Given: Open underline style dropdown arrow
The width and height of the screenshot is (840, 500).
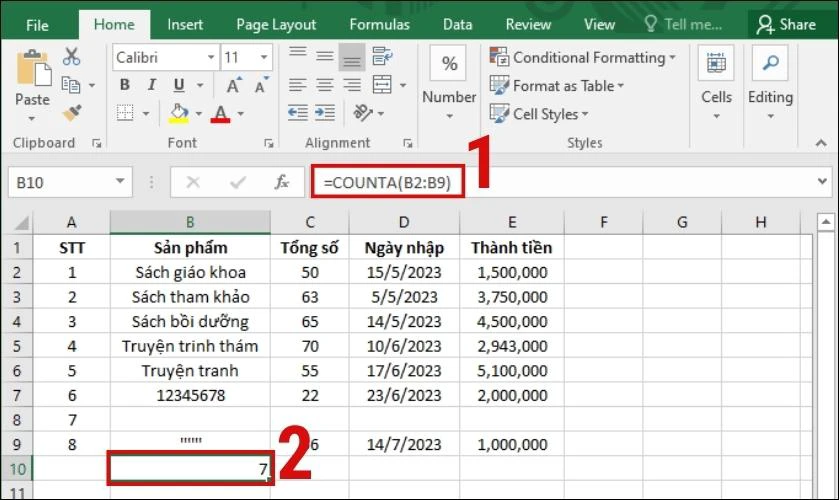Looking at the screenshot, I should pos(200,85).
